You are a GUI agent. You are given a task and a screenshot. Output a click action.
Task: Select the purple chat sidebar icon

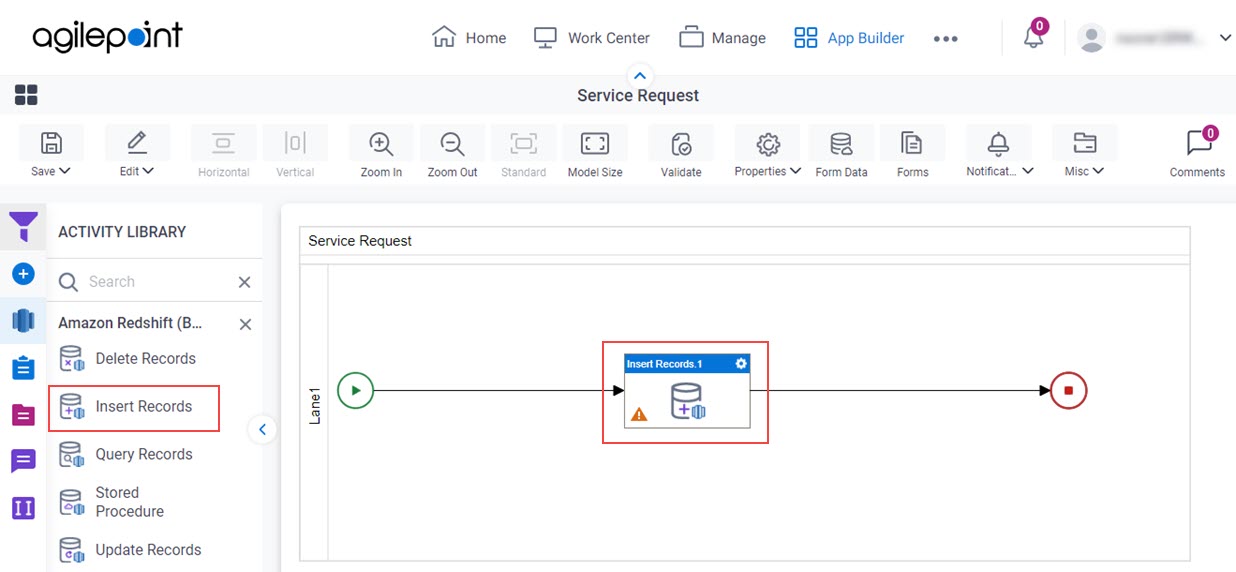(x=23, y=461)
